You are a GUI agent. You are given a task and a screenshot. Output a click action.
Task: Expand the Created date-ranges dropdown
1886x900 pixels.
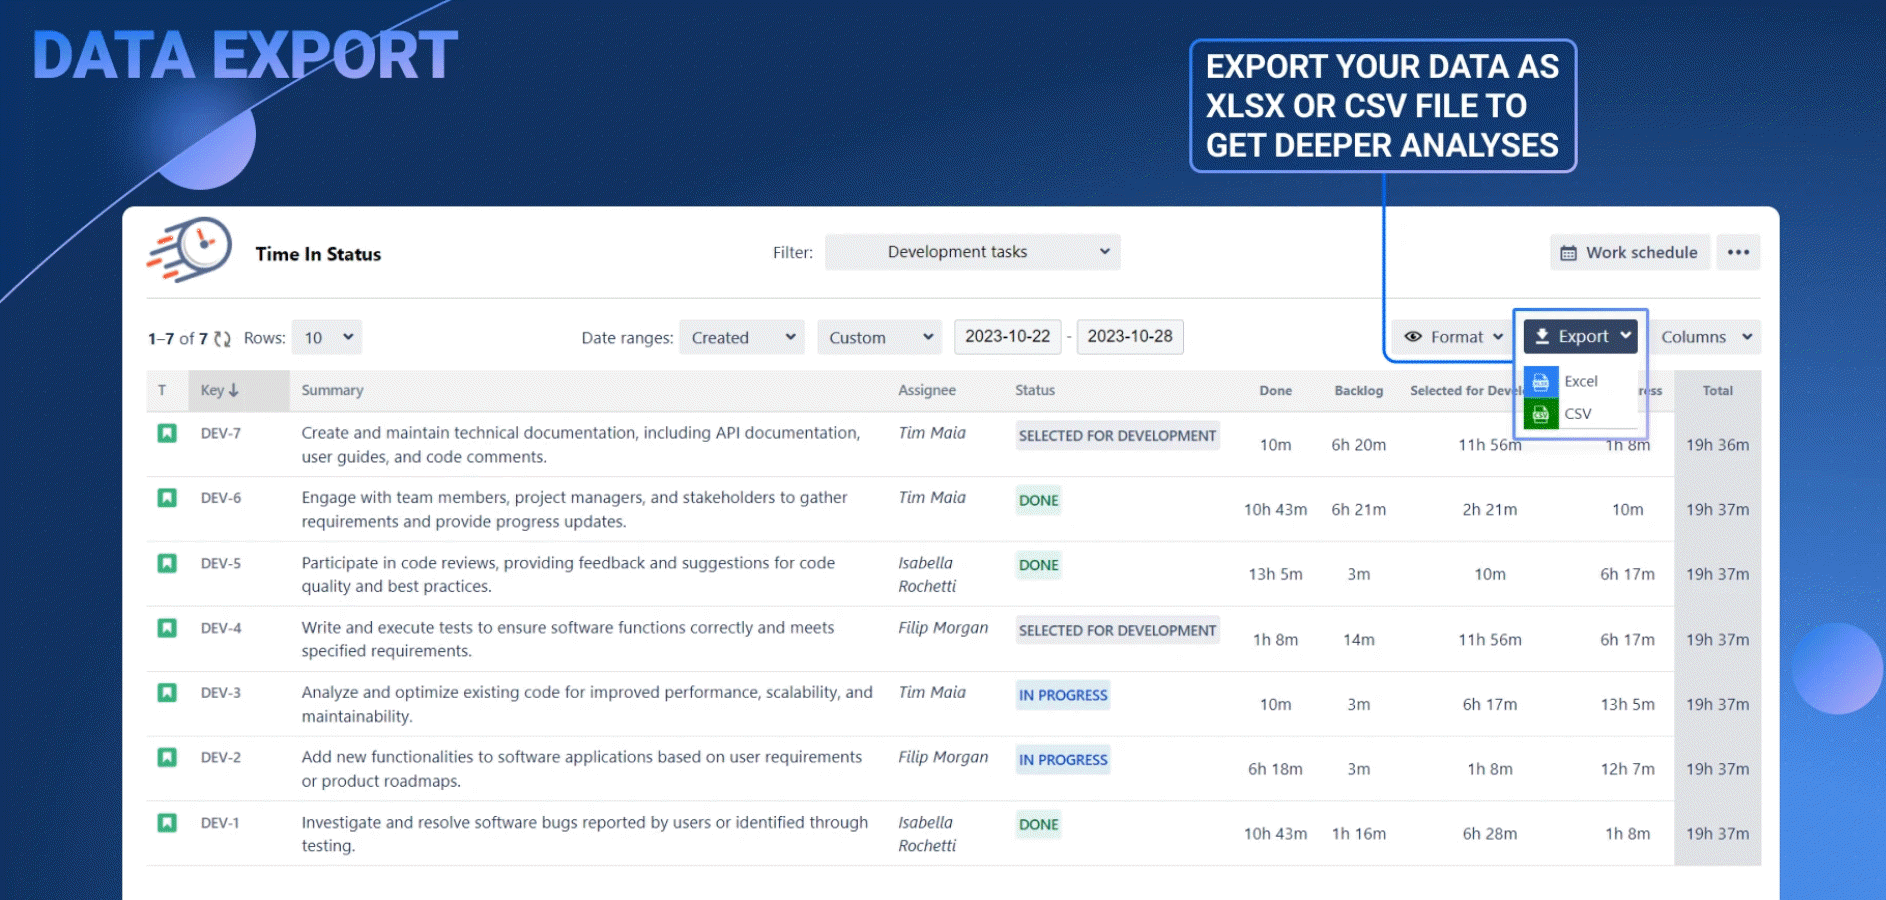coord(741,337)
